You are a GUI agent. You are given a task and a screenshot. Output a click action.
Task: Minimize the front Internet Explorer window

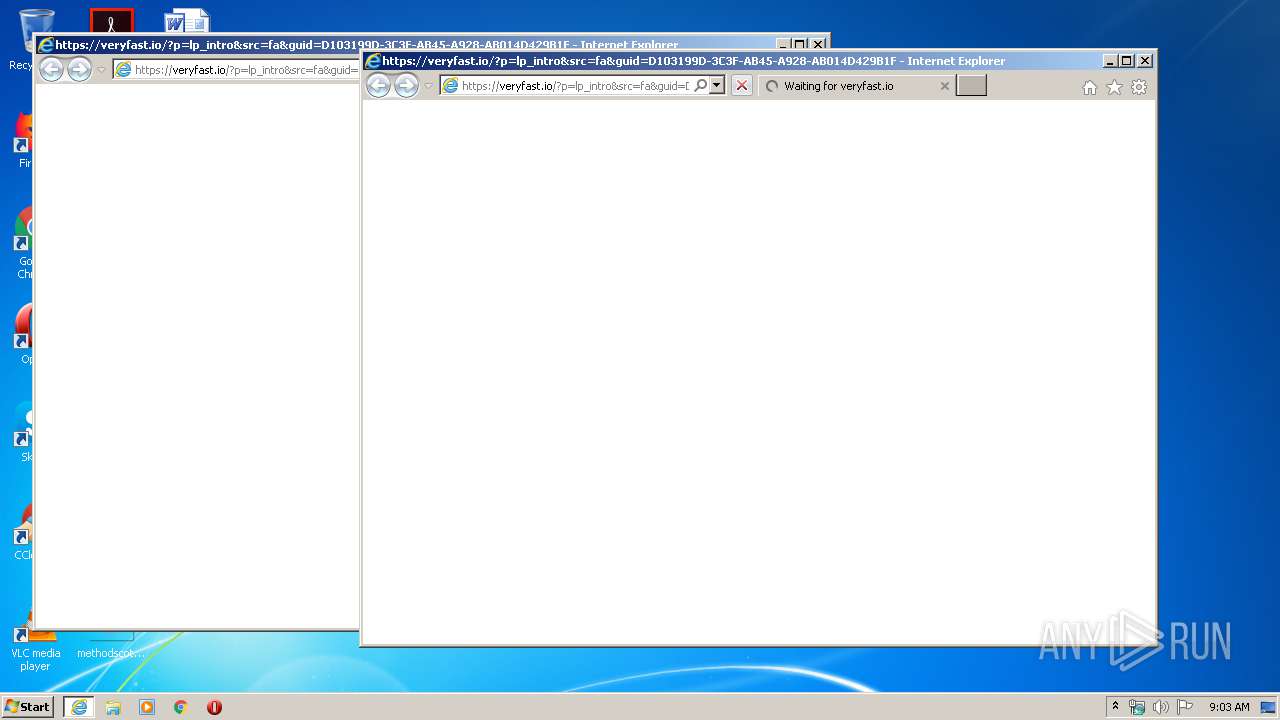(x=1110, y=61)
